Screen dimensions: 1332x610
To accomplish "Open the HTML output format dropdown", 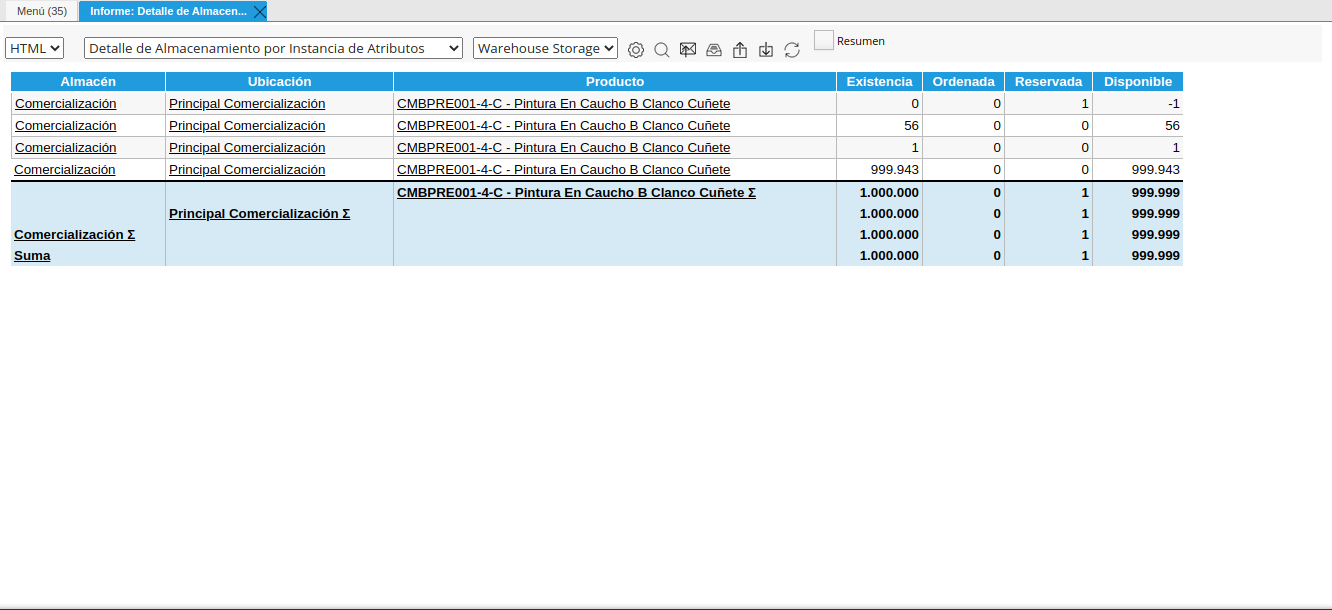I will point(34,46).
